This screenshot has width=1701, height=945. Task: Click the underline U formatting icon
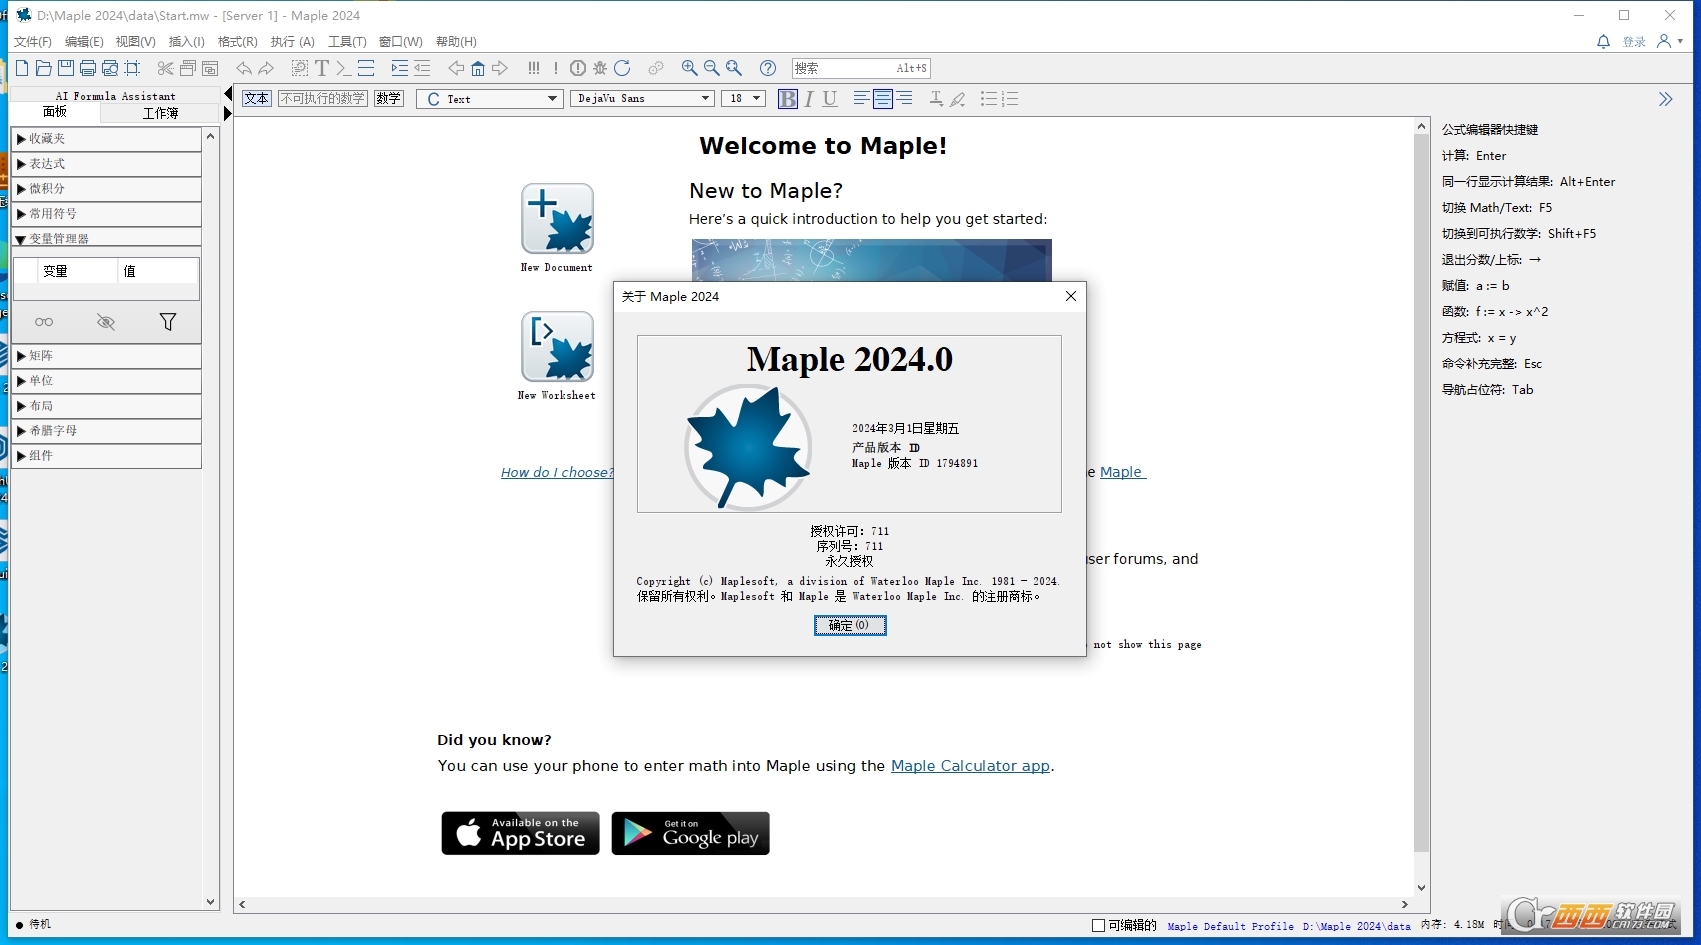click(x=830, y=98)
